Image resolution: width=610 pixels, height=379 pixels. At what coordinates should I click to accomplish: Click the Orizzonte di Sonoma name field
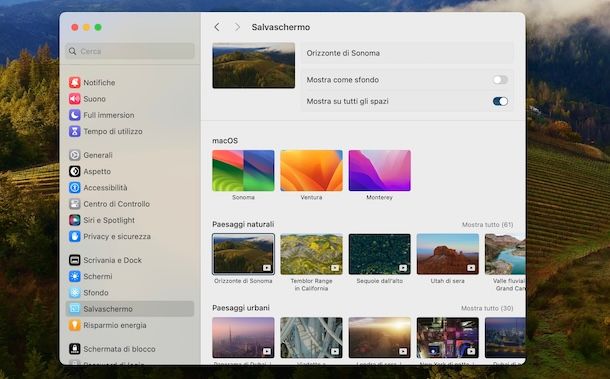pos(407,53)
